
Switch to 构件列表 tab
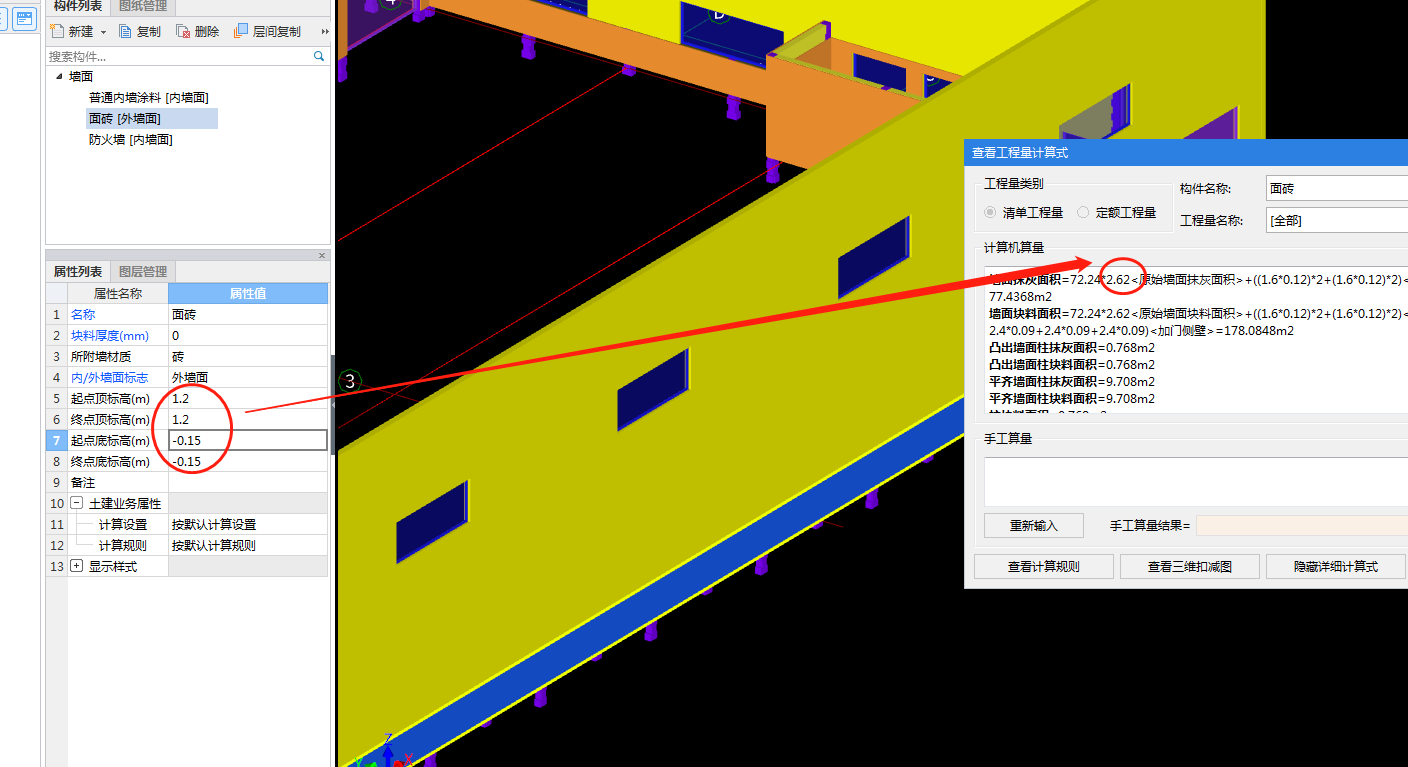(78, 6)
